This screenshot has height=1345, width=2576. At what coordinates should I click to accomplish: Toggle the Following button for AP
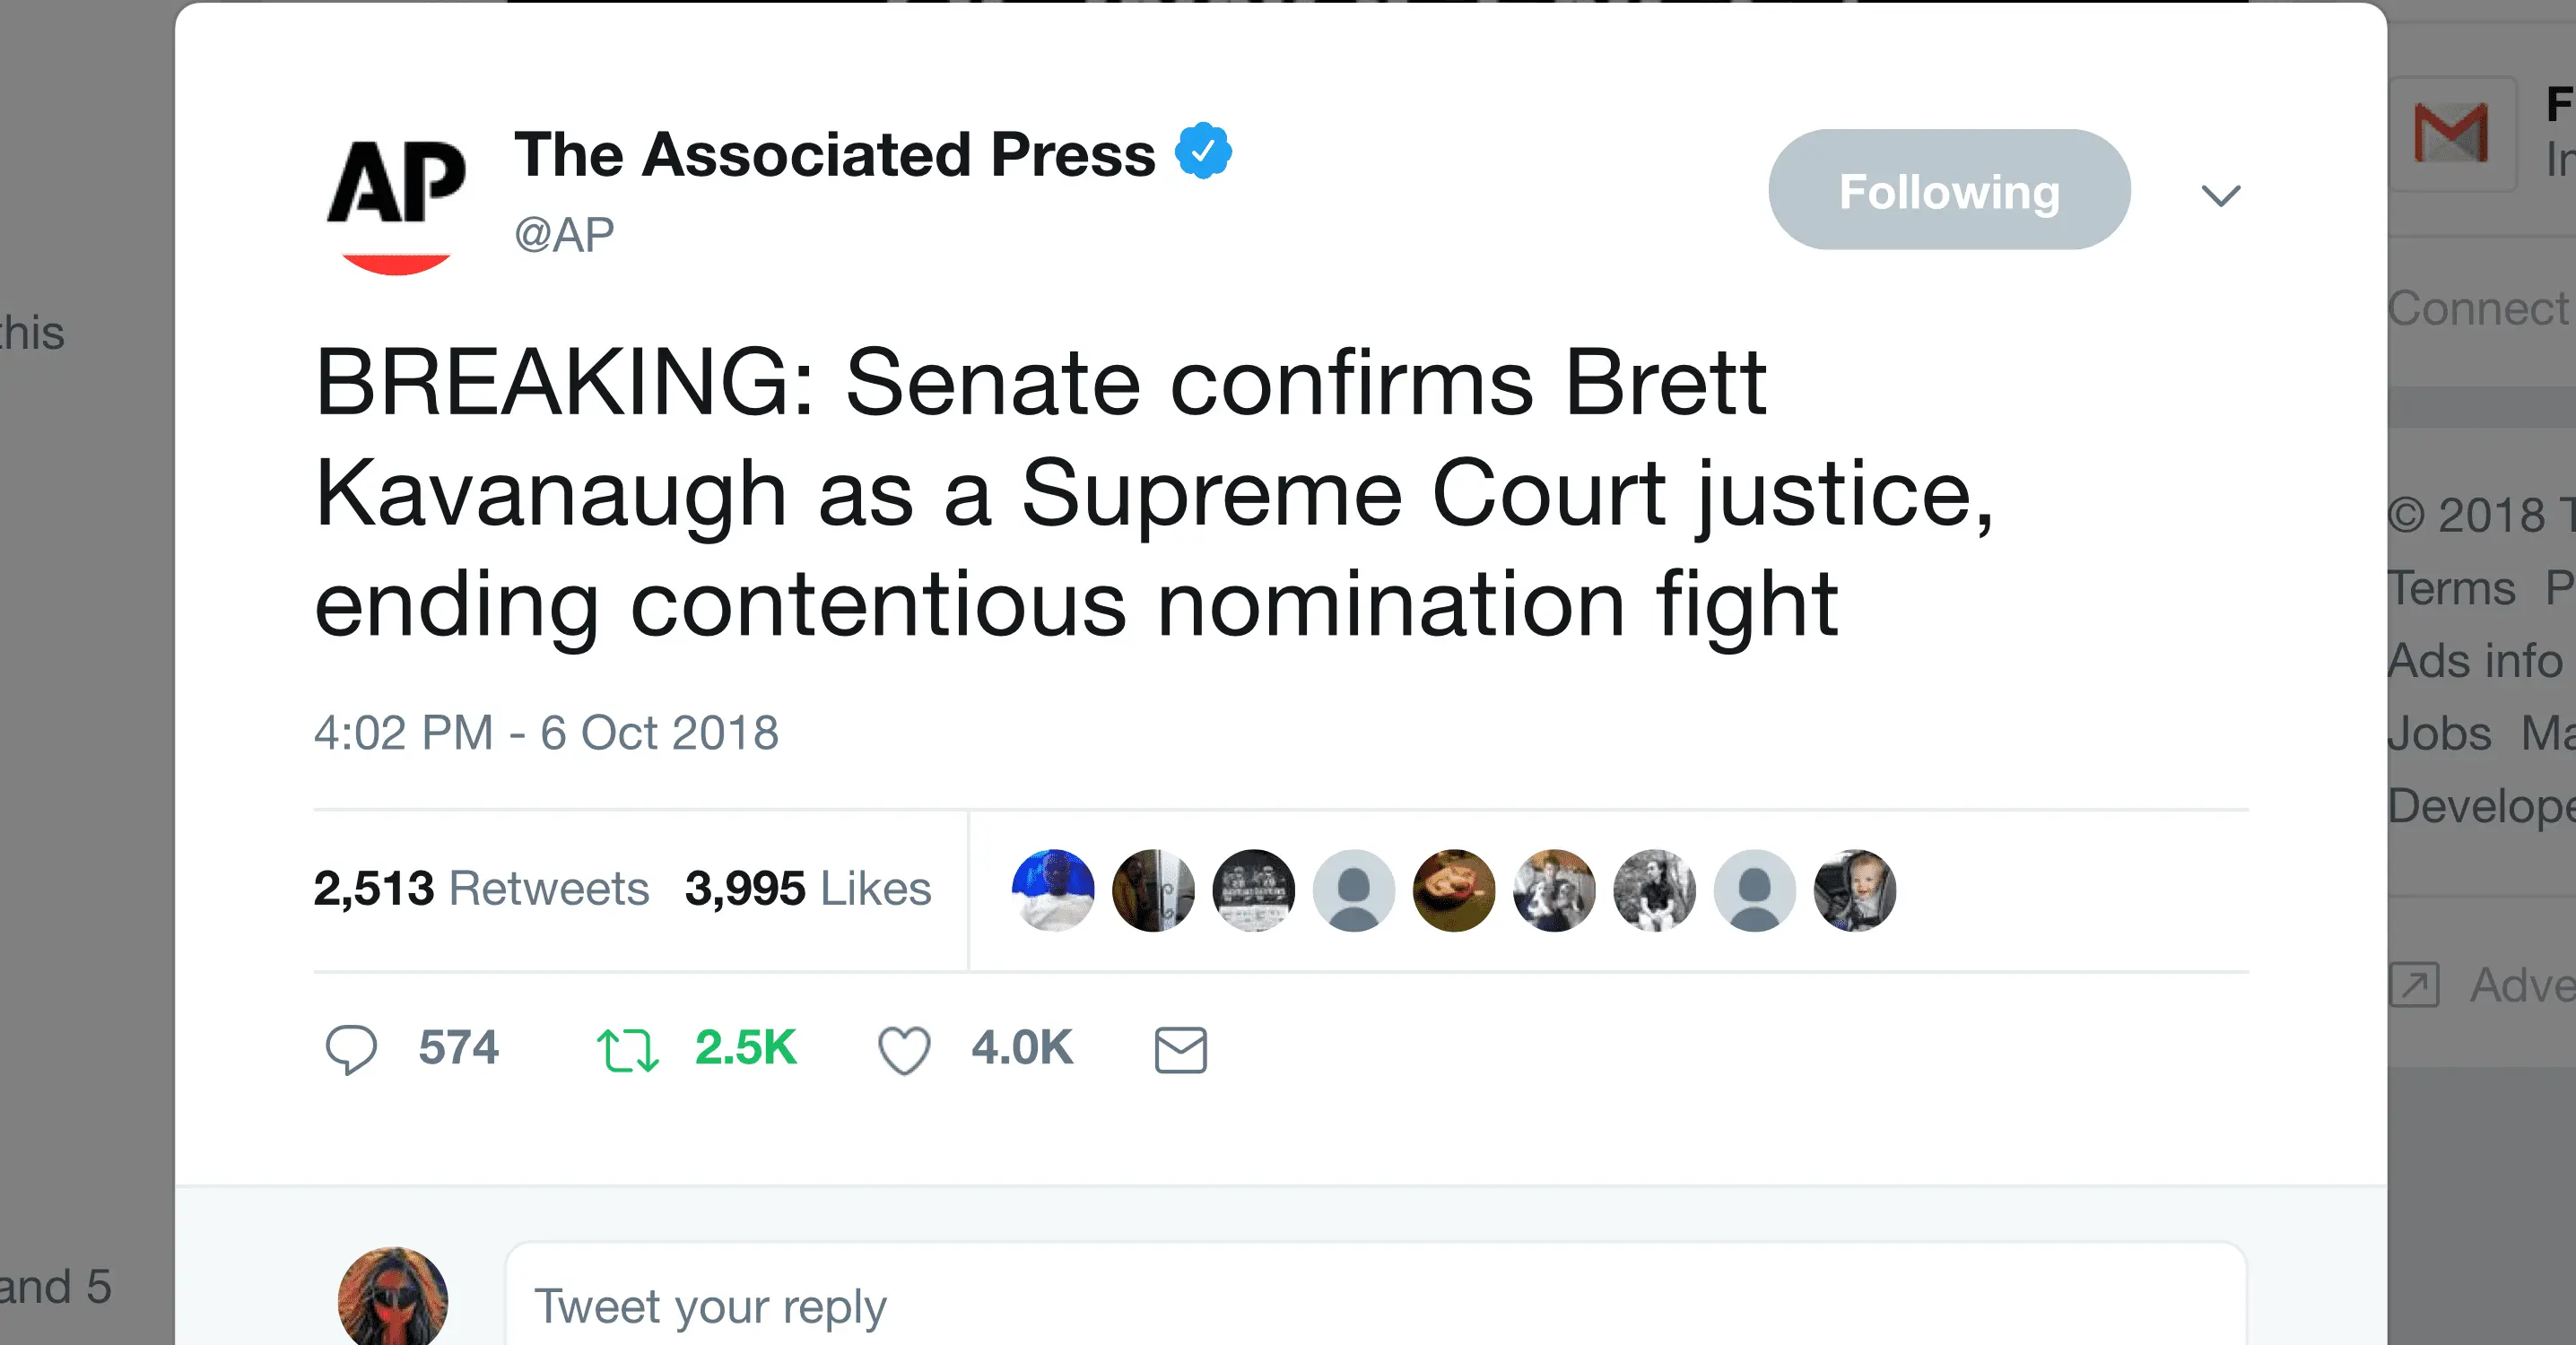coord(1949,190)
